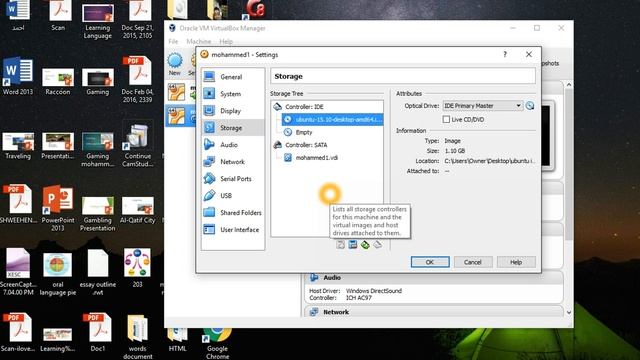
Task: Click the Audio section header in VirtualBox details
Action: point(433,278)
